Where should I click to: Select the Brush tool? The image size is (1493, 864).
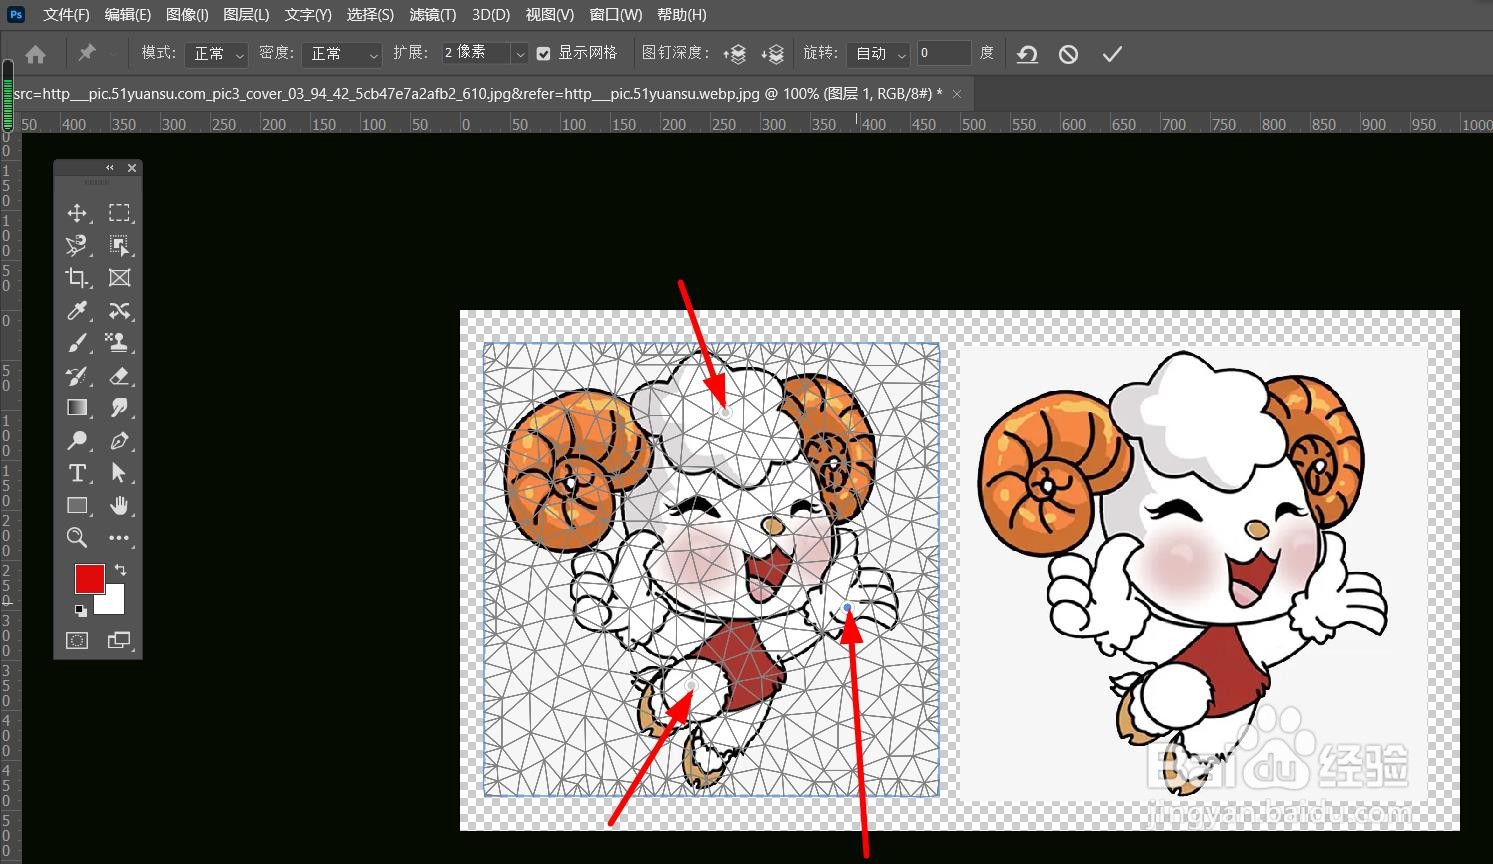pos(77,343)
